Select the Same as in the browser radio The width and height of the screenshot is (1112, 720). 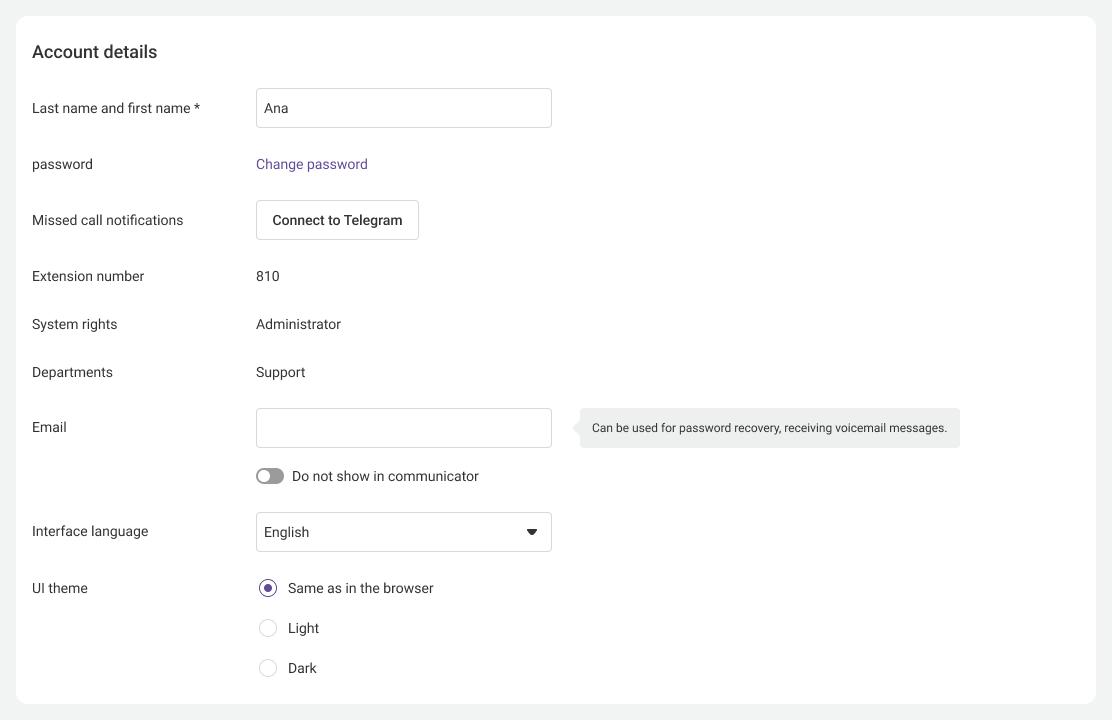coord(268,588)
